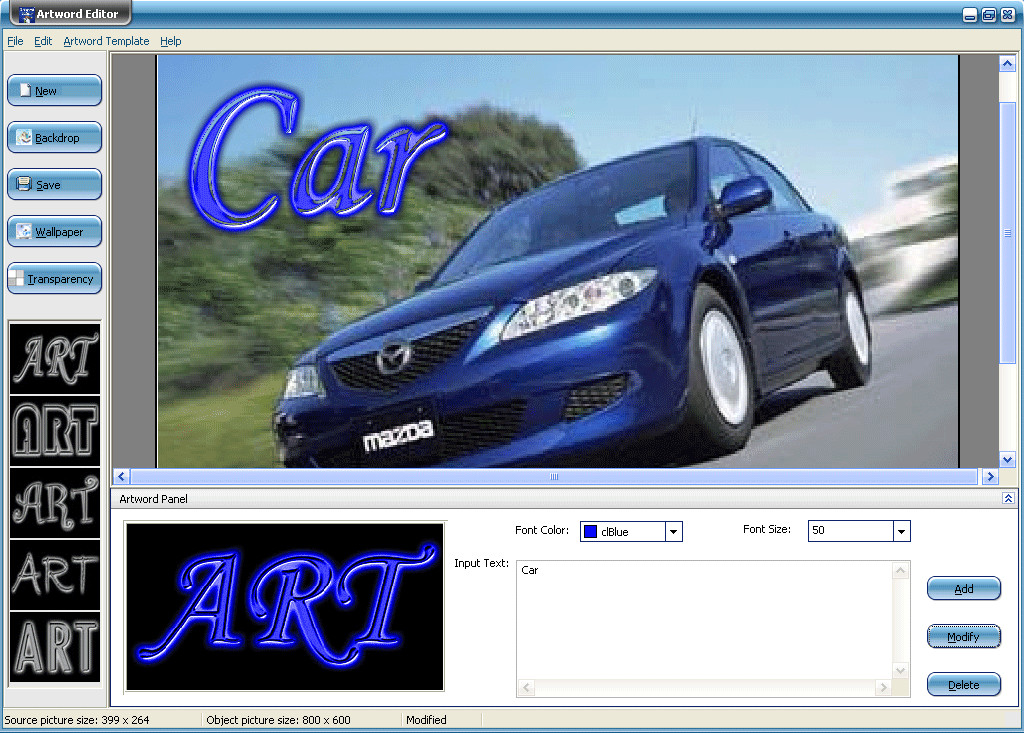1024x733 pixels.
Task: Select the first ART style thumbnail
Action: tap(55, 359)
